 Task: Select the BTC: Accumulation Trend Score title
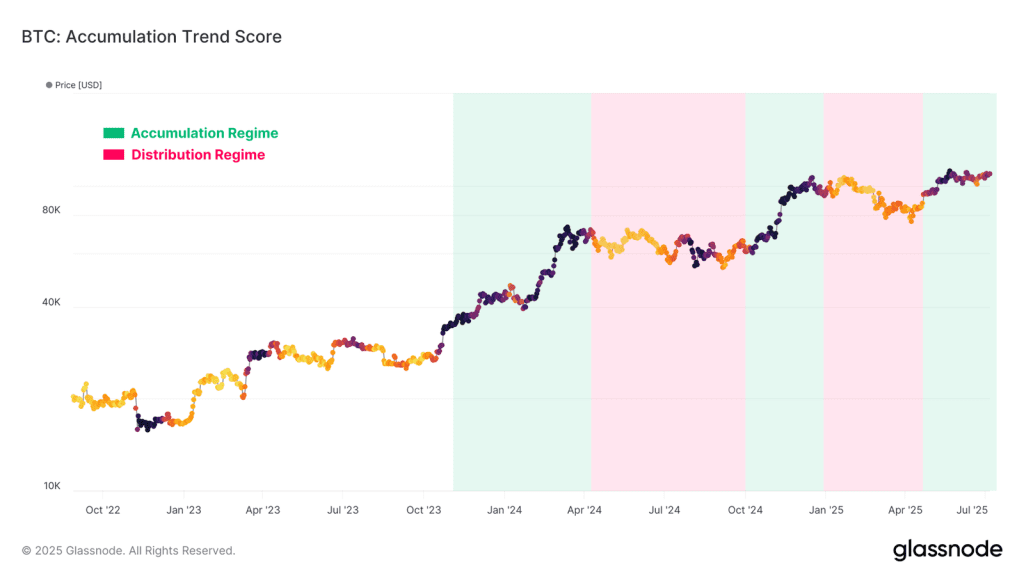[x=151, y=37]
